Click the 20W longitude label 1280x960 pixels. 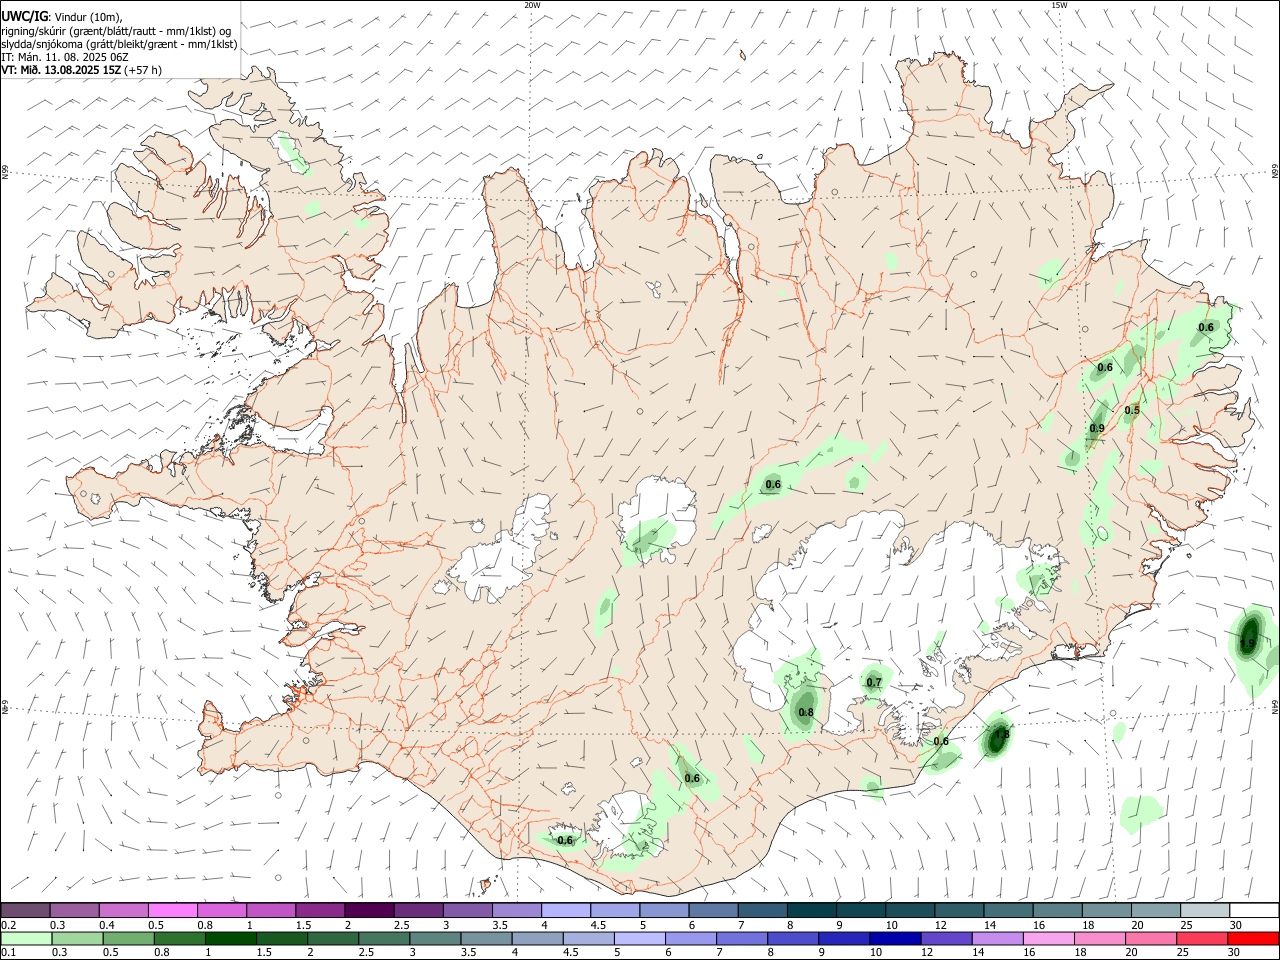coord(533,5)
